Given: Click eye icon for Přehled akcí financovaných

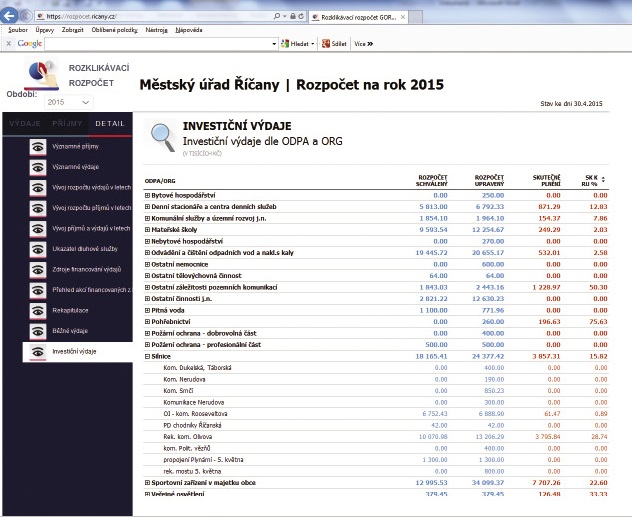Looking at the screenshot, I should click(x=38, y=290).
